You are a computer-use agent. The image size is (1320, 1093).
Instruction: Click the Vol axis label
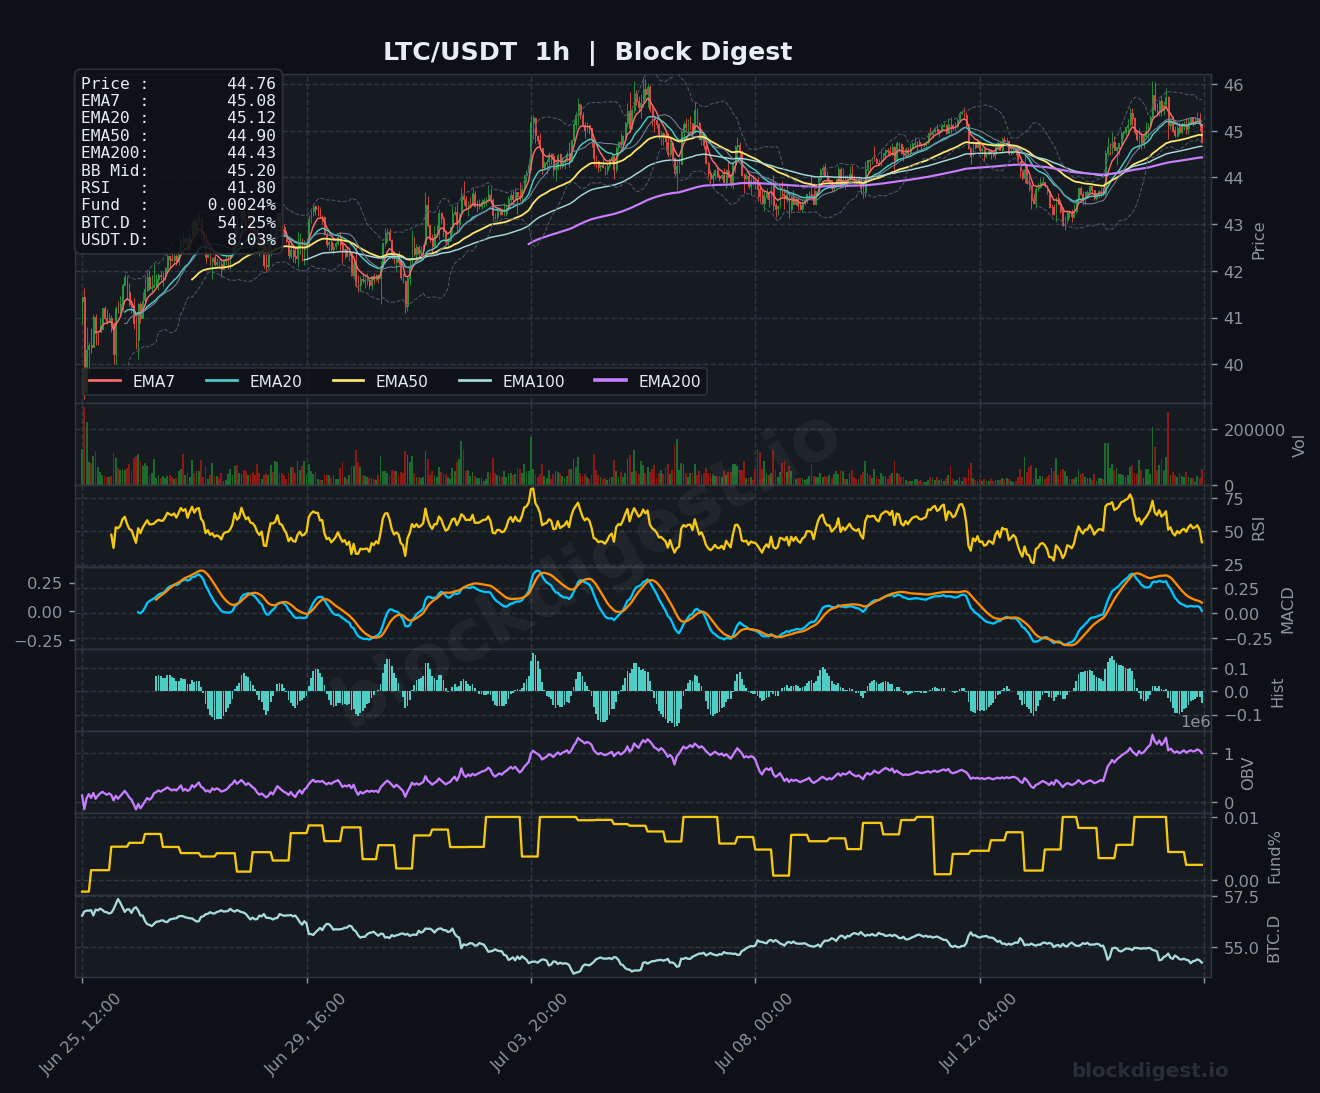(x=1299, y=446)
